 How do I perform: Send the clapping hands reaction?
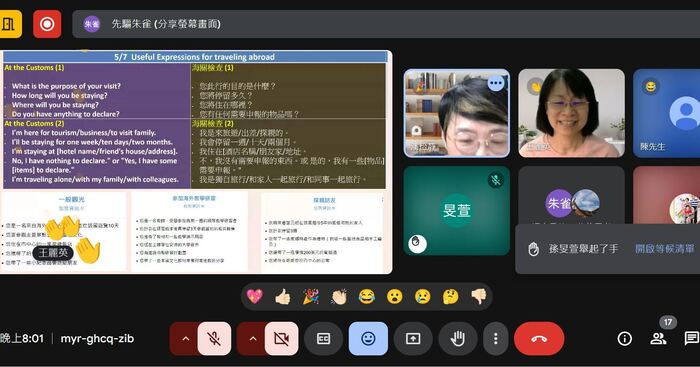click(339, 296)
